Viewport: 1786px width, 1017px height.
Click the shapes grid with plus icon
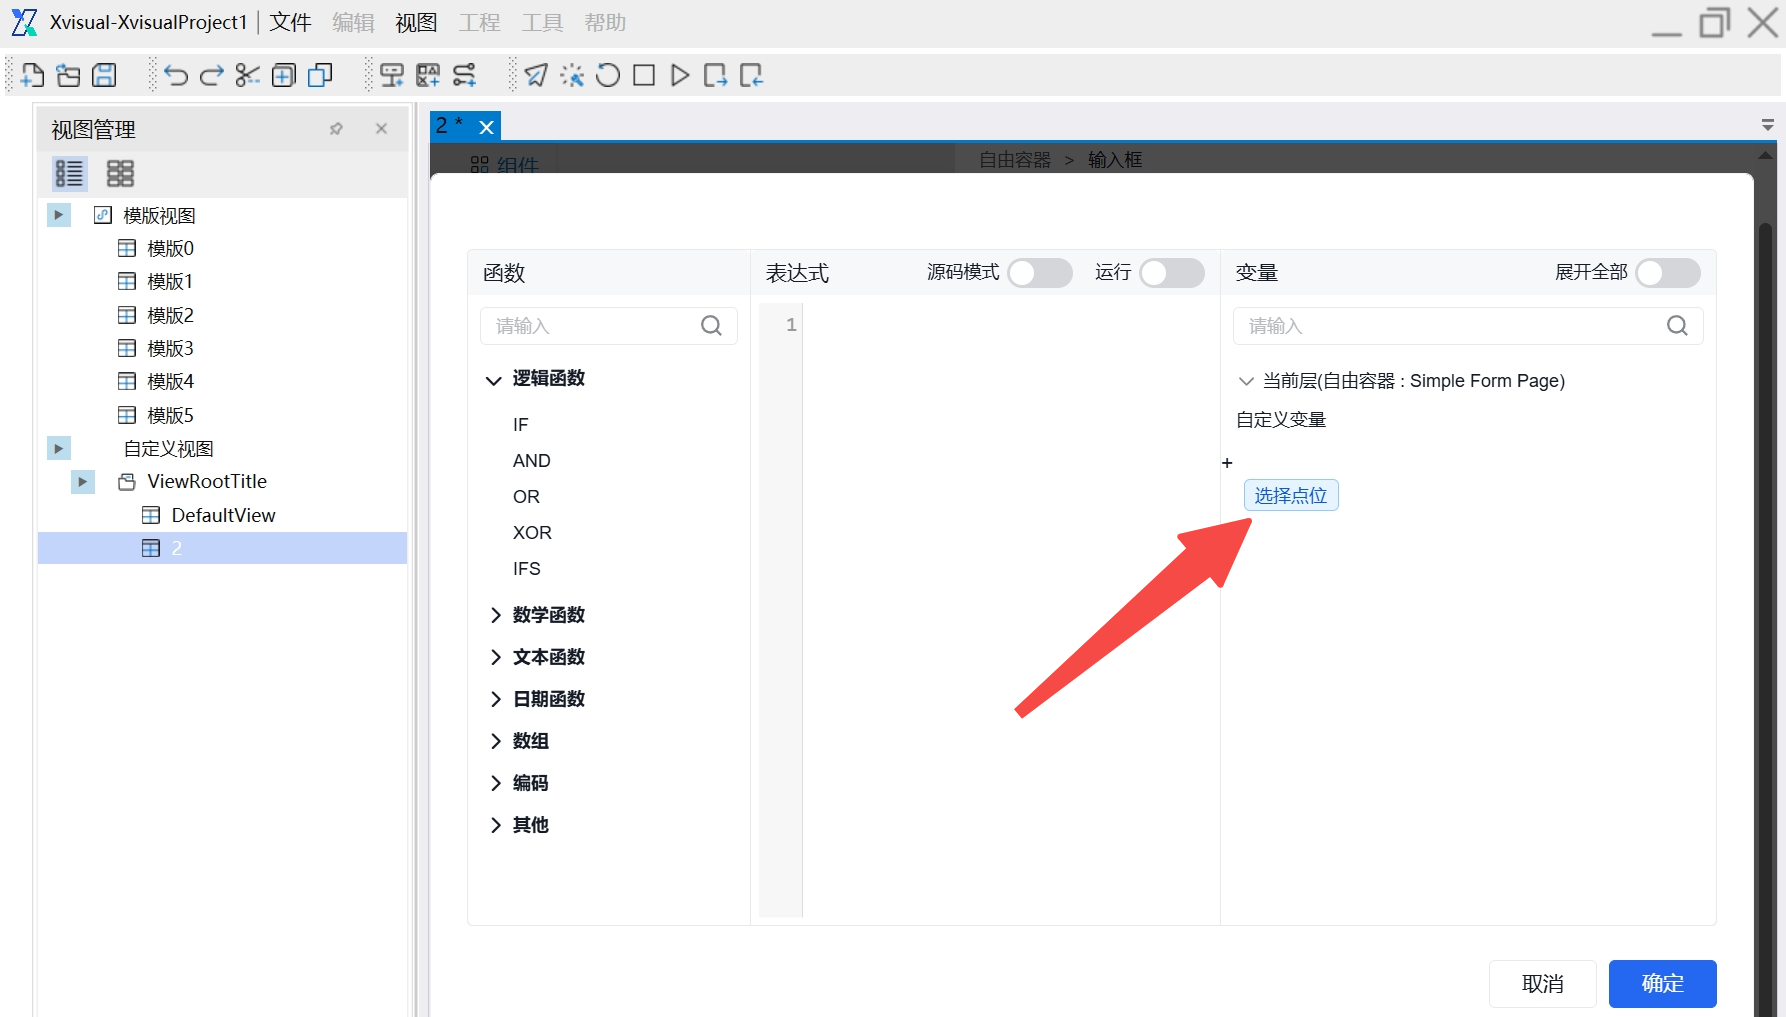428,75
